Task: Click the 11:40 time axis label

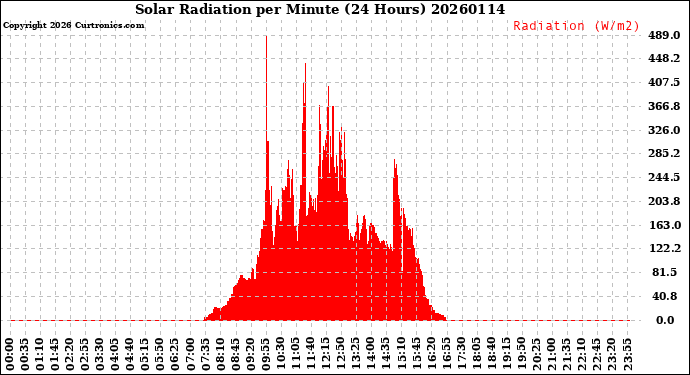Action: [x=311, y=354]
